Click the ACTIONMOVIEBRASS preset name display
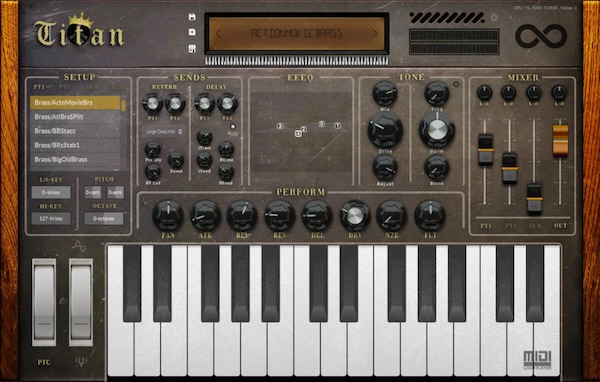This screenshot has height=382, width=600. tap(297, 34)
